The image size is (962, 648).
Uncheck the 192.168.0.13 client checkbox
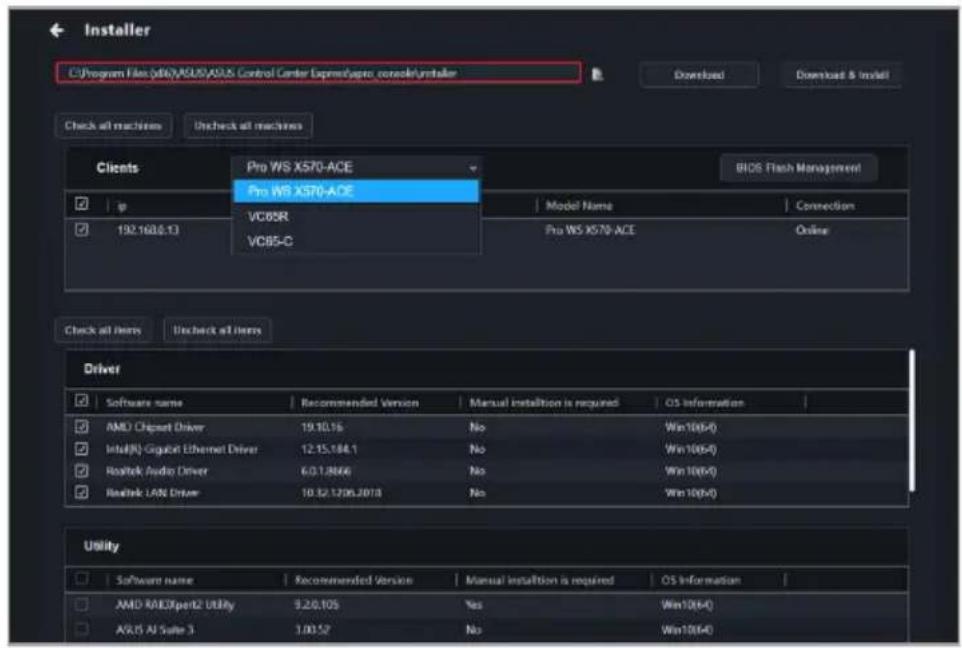(82, 230)
